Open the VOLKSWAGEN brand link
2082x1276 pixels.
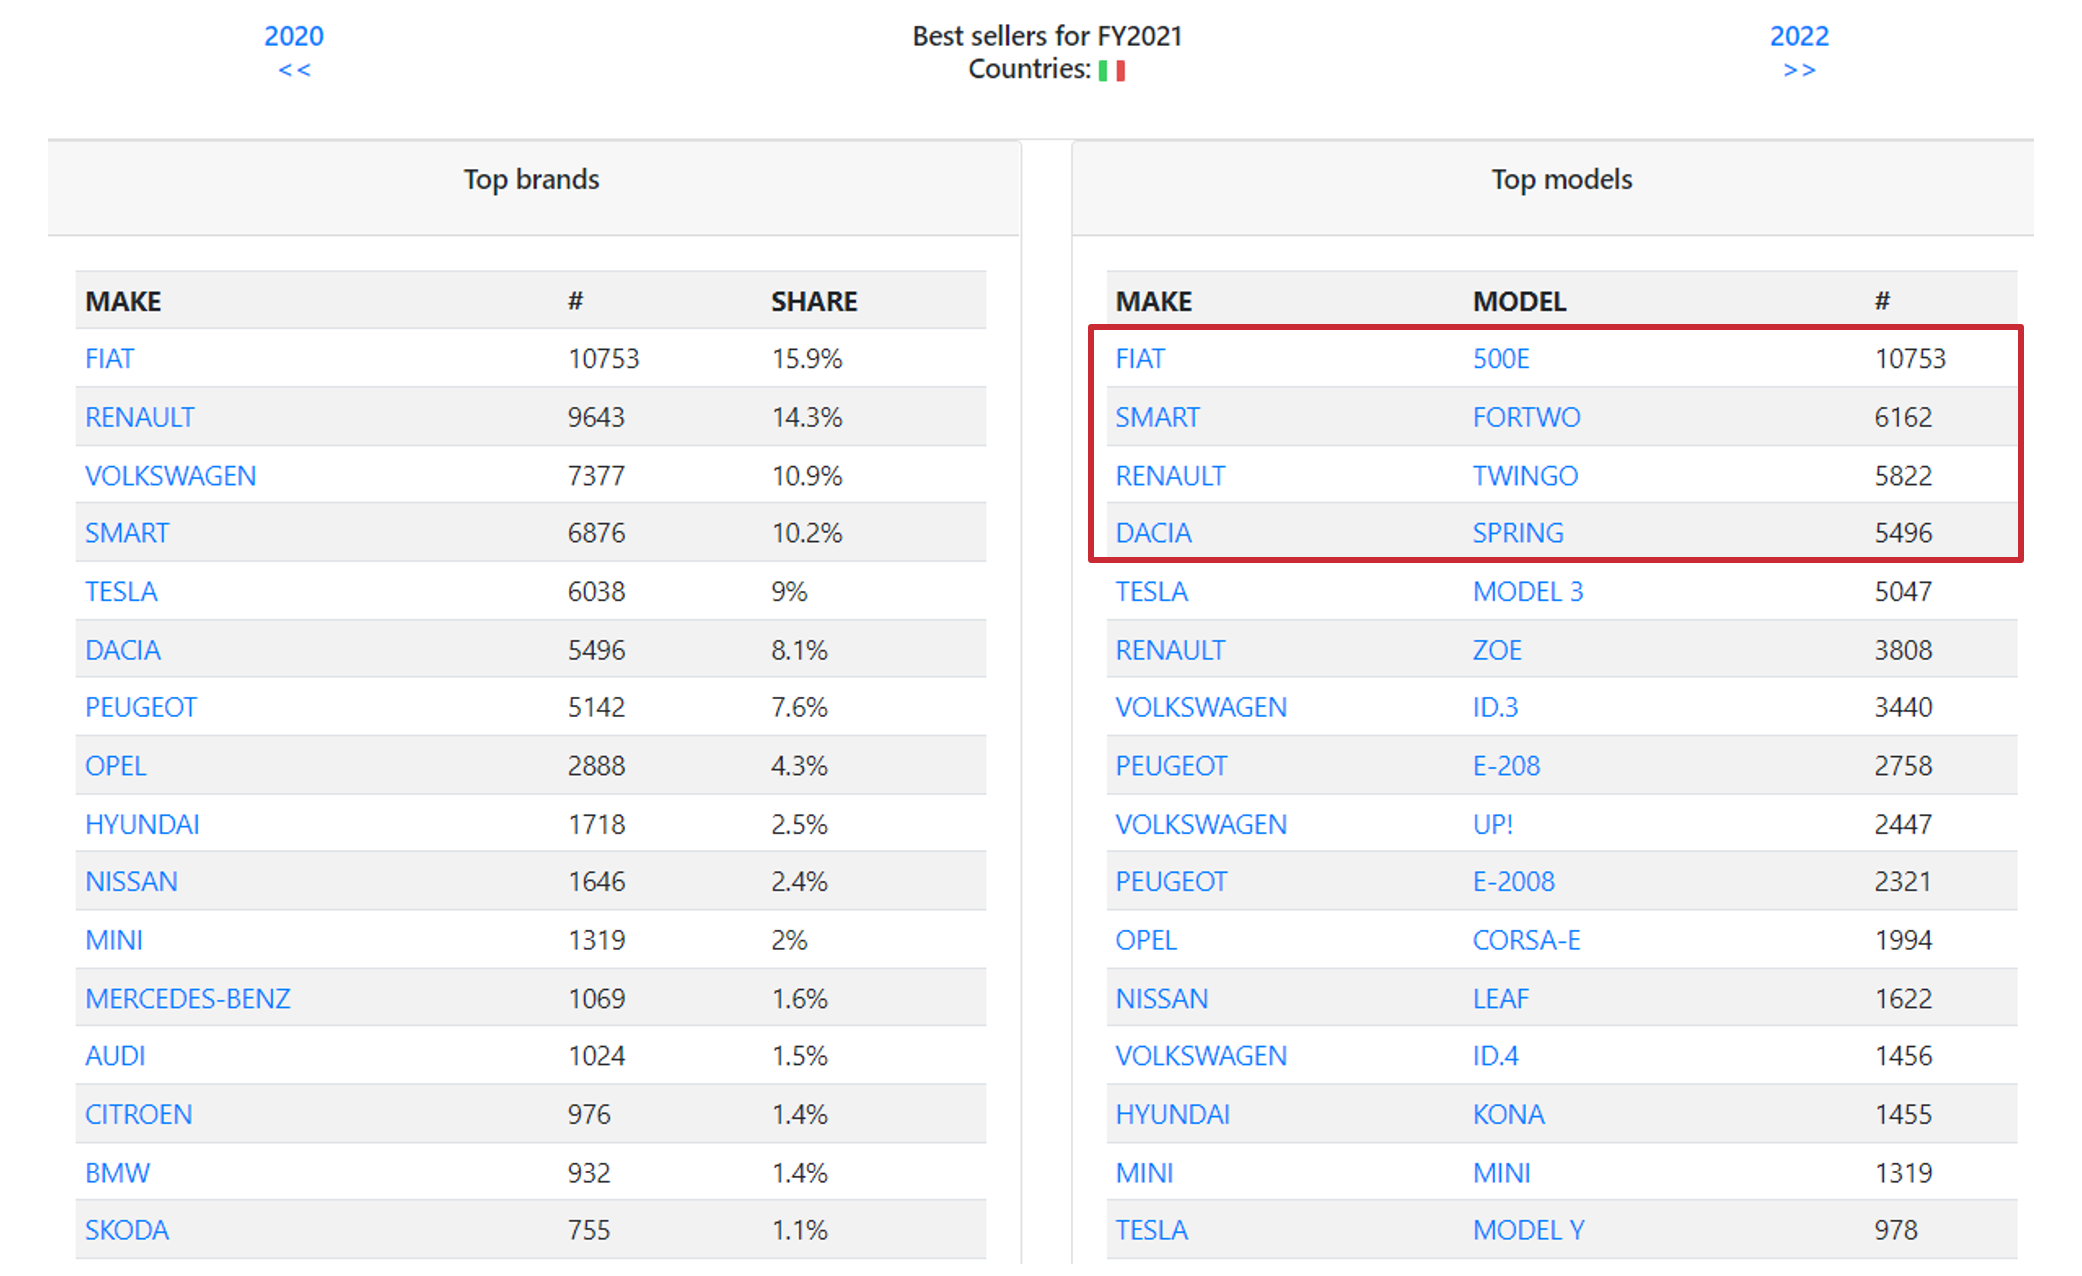tap(170, 476)
